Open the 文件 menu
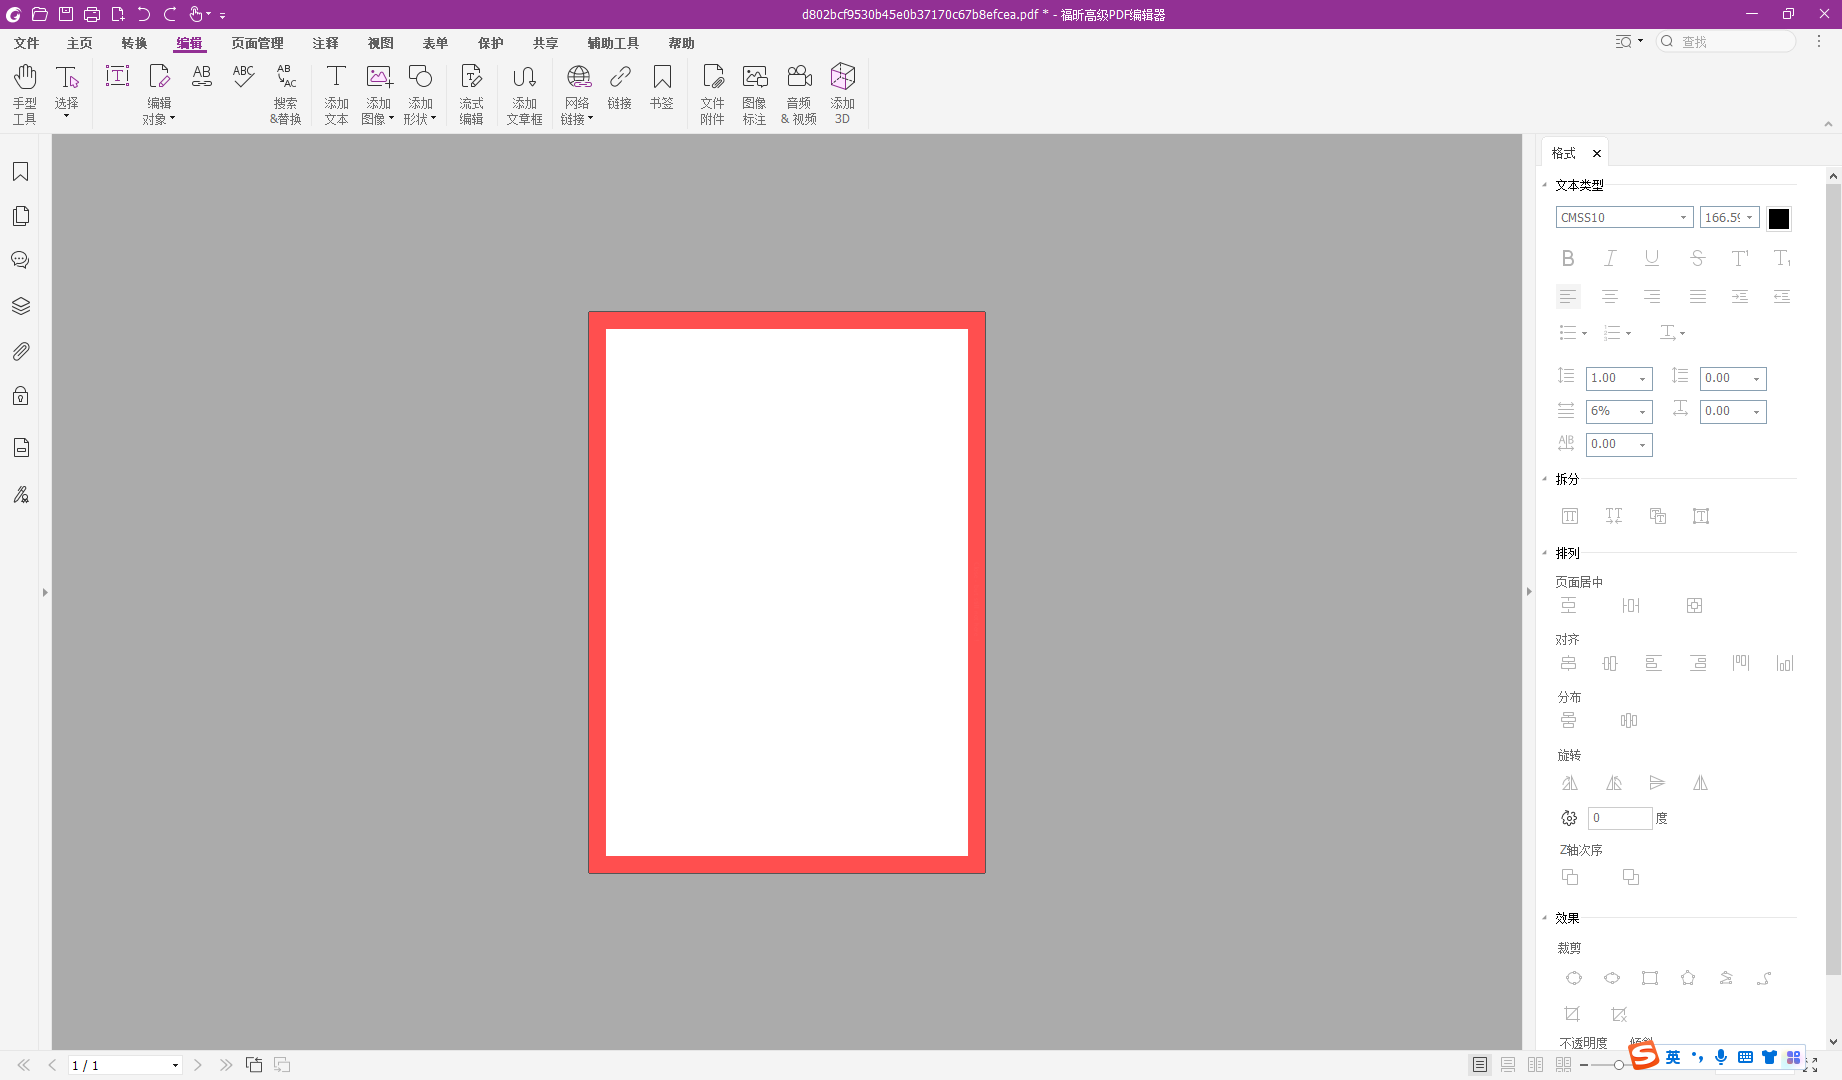This screenshot has width=1842, height=1080. [27, 43]
